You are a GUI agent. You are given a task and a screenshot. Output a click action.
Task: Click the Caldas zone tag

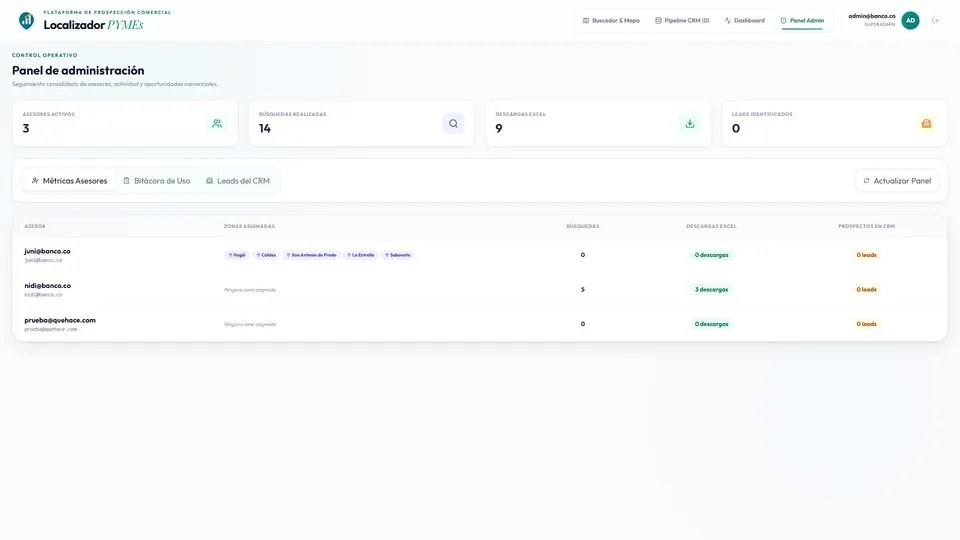click(x=266, y=255)
